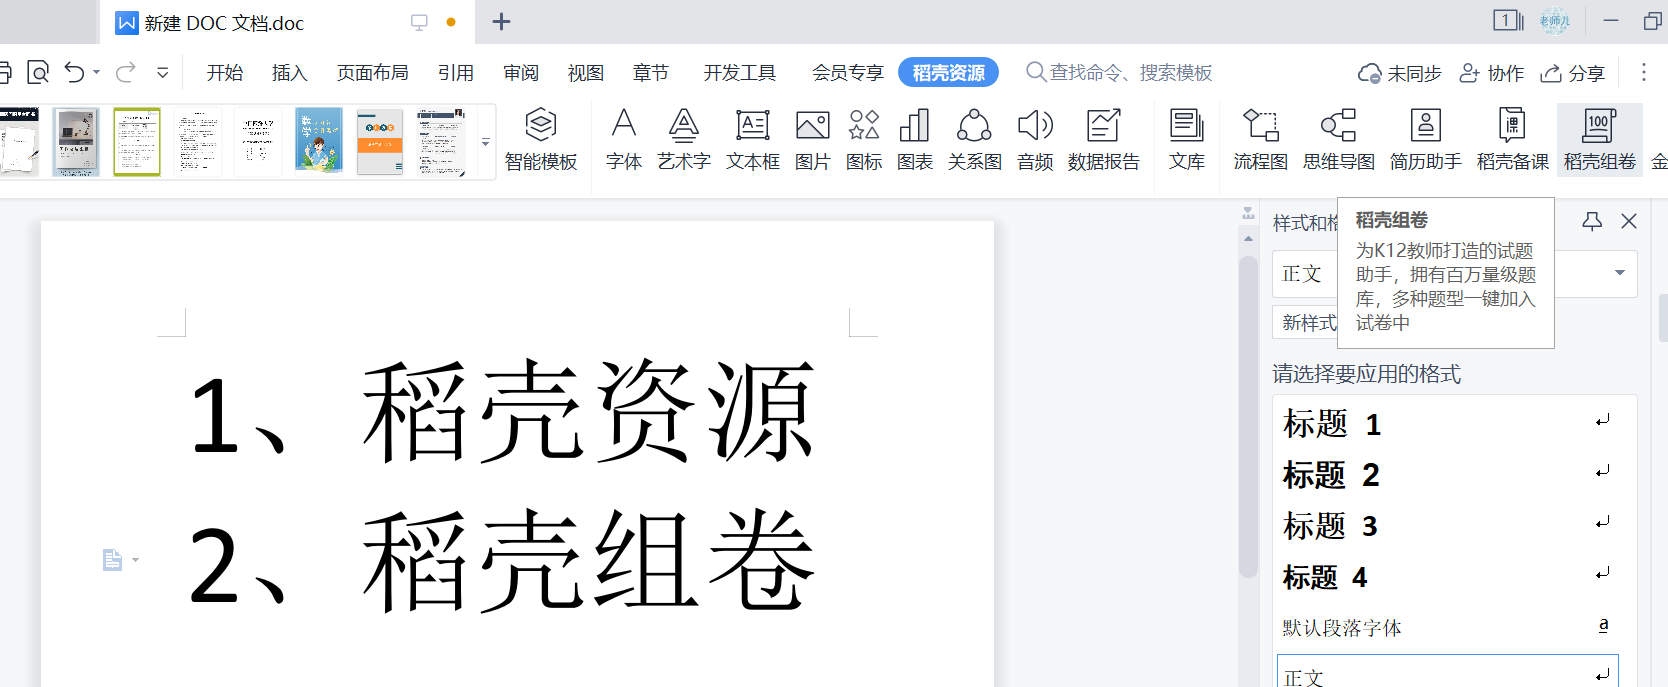Click the 分享 share button

[1572, 73]
